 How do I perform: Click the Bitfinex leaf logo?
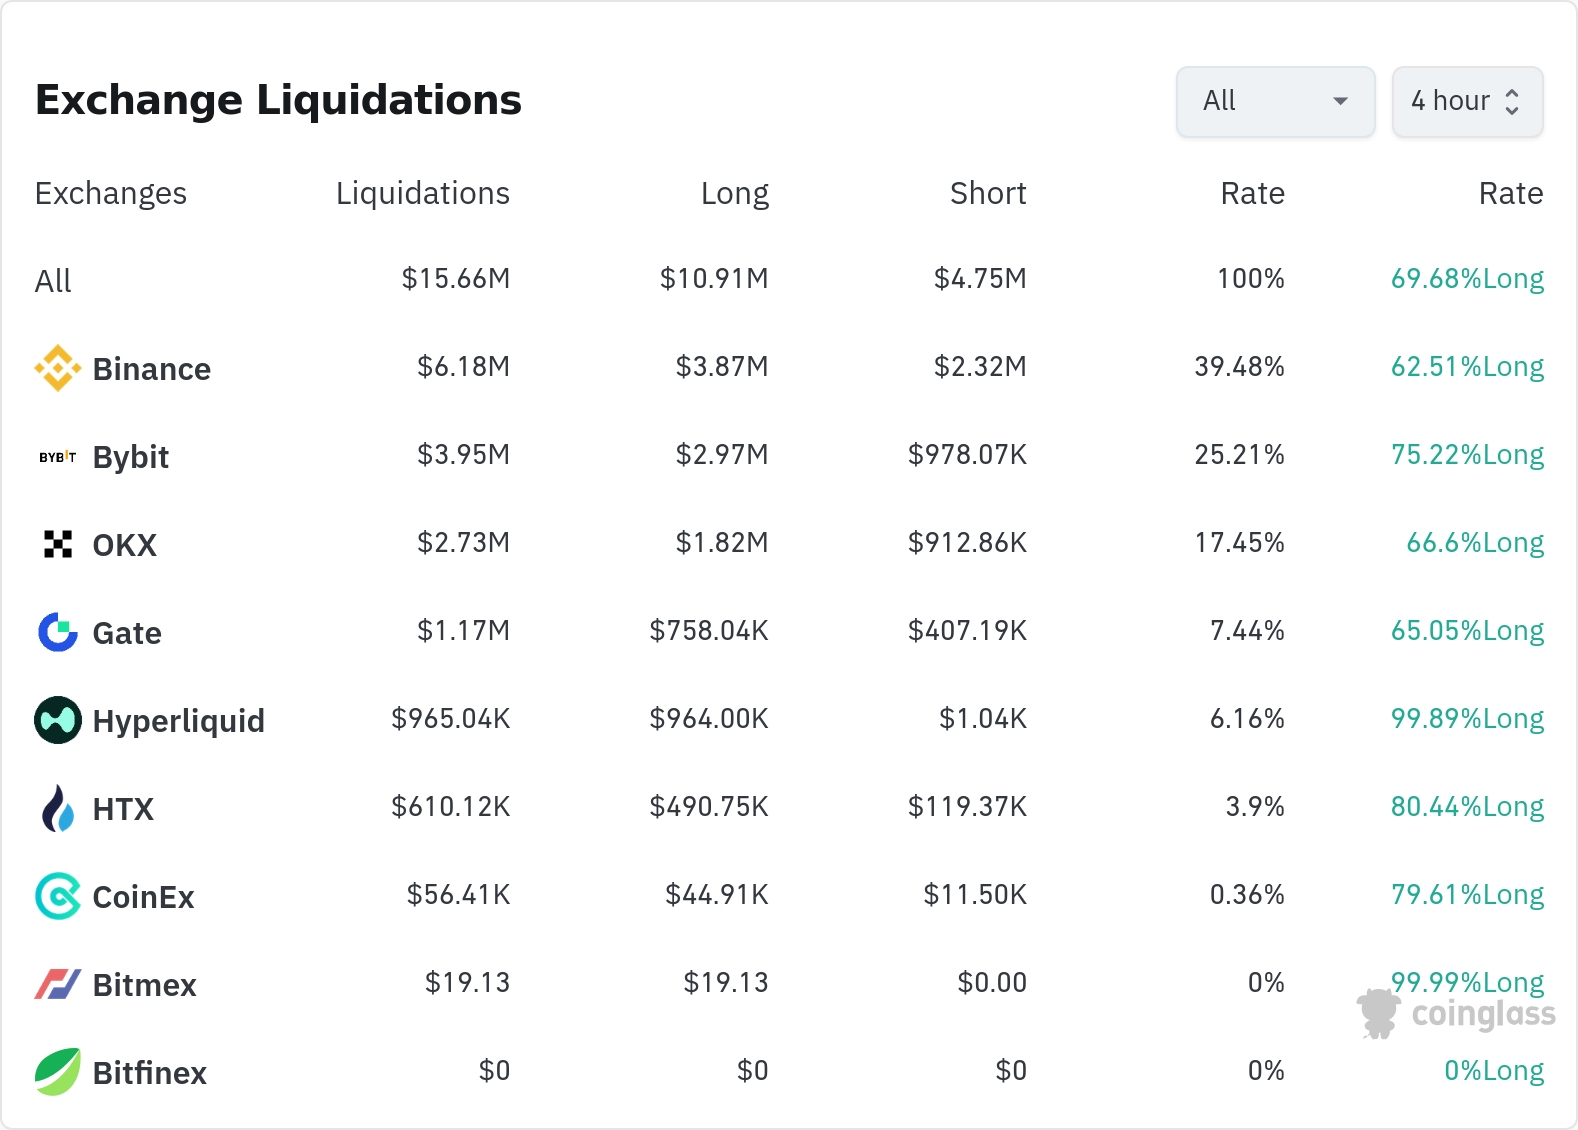pyautogui.click(x=58, y=1072)
